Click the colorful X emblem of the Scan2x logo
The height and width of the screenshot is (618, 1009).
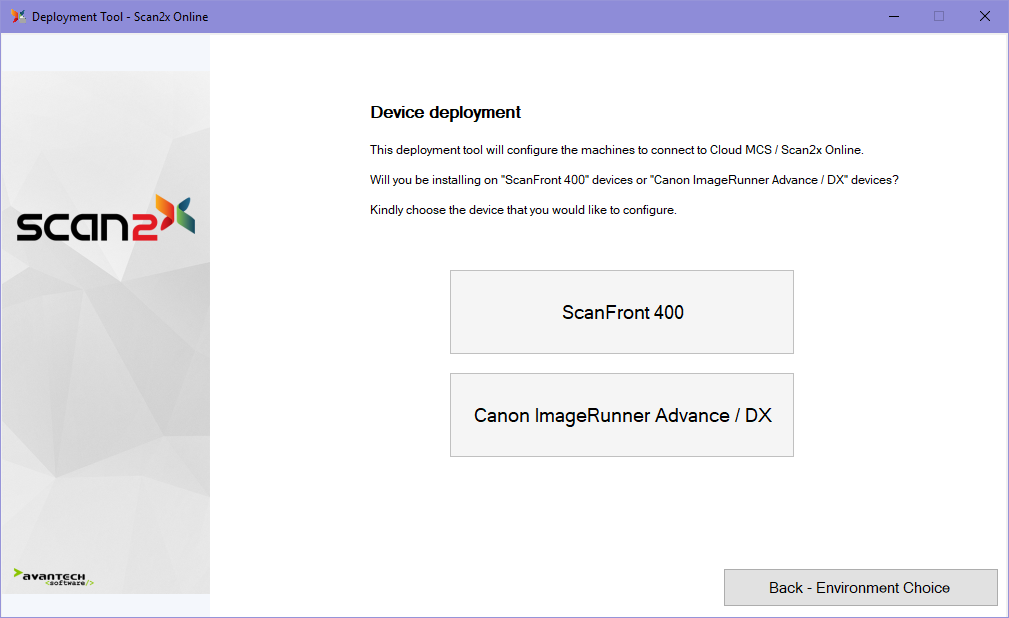point(175,214)
